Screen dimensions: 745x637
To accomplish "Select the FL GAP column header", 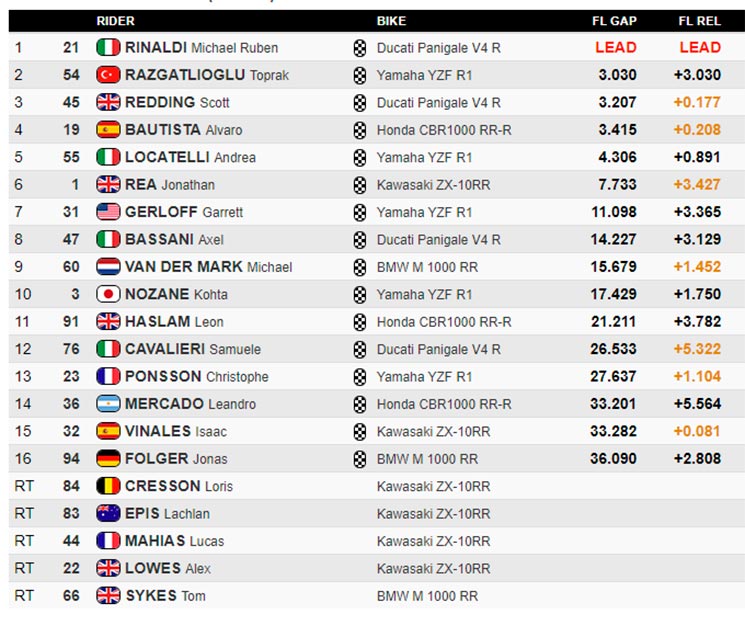I will tap(614, 21).
